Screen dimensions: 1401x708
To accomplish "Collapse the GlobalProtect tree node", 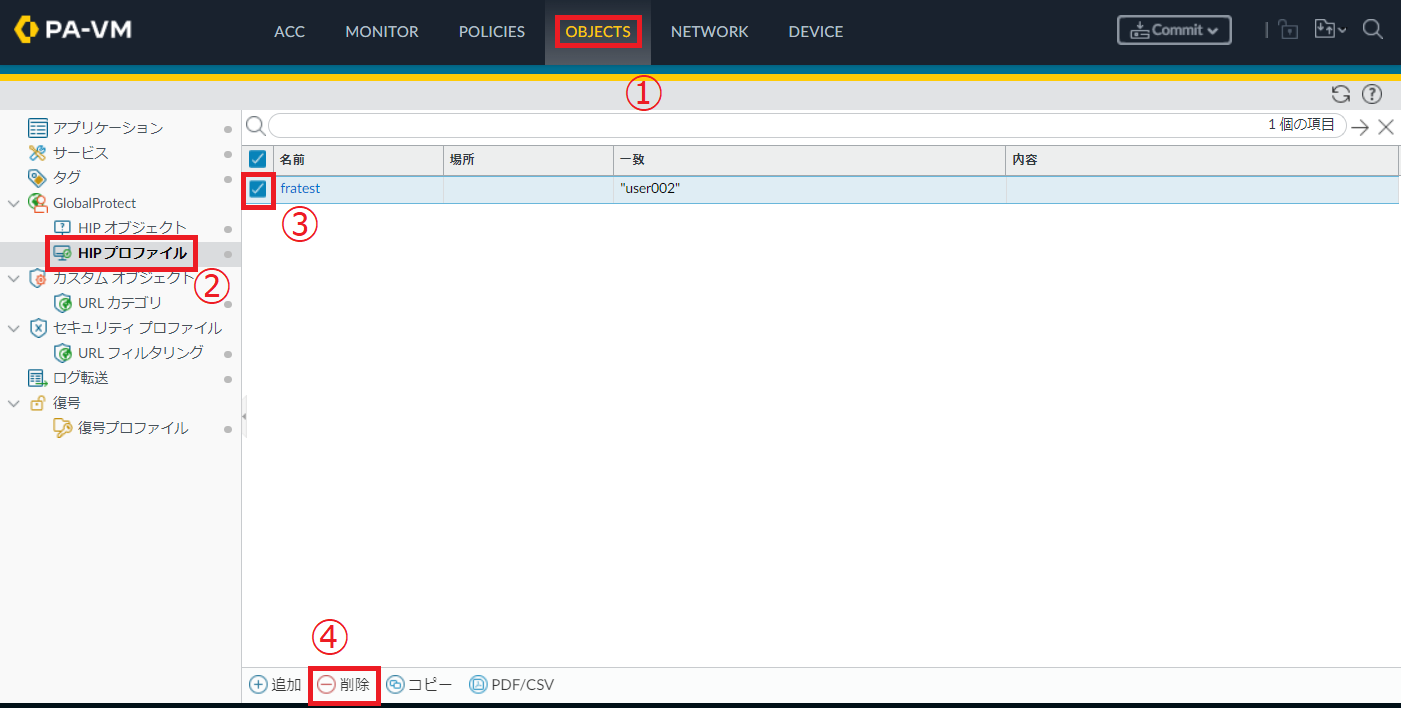I will 14,203.
